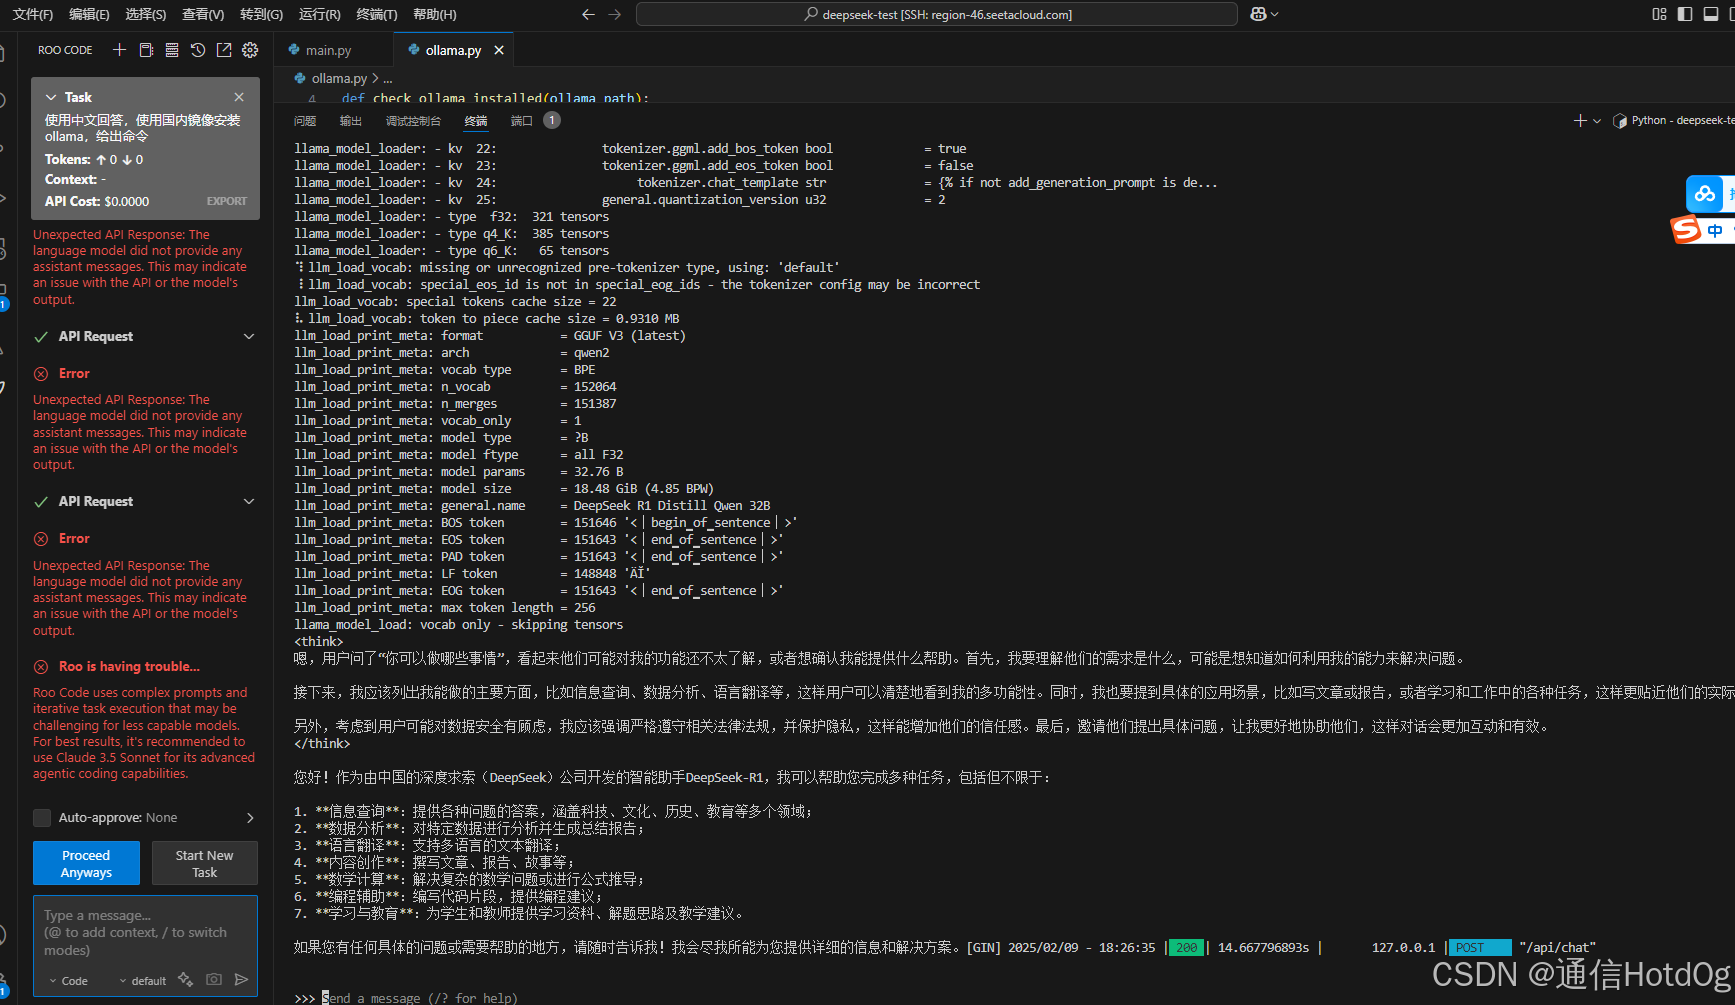This screenshot has width=1735, height=1005.
Task: Go forward with navigation right arrow
Action: (615, 14)
